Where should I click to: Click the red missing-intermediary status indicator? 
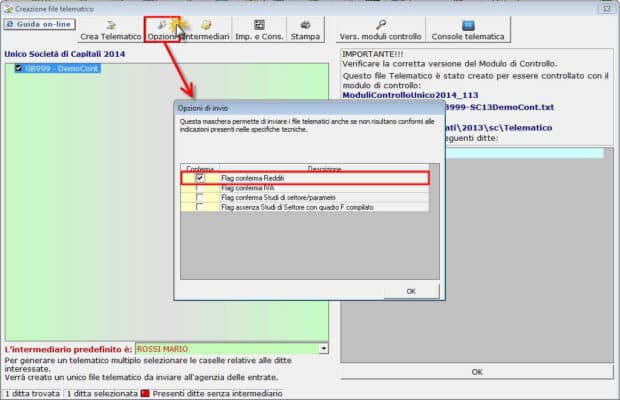coord(144,394)
